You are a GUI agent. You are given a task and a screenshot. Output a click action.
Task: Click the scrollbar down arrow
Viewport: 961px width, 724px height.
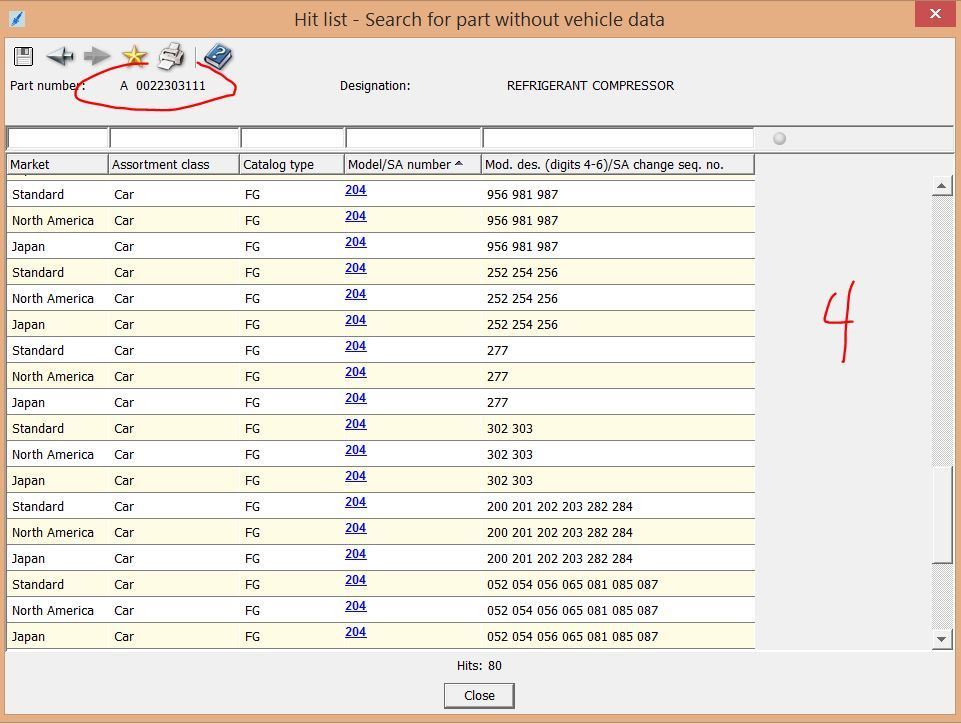pos(942,638)
